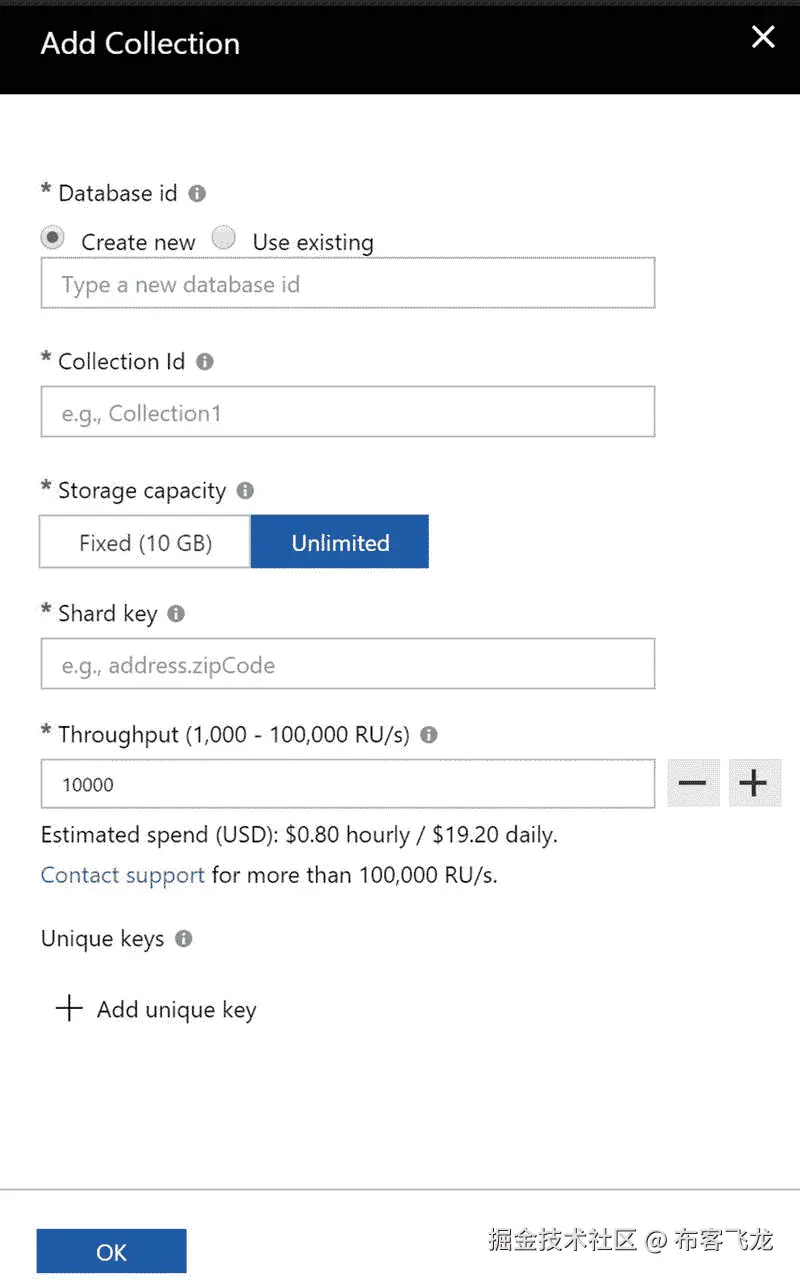Focus the Shard key input field
Viewport: 800px width, 1280px height.
pos(347,663)
